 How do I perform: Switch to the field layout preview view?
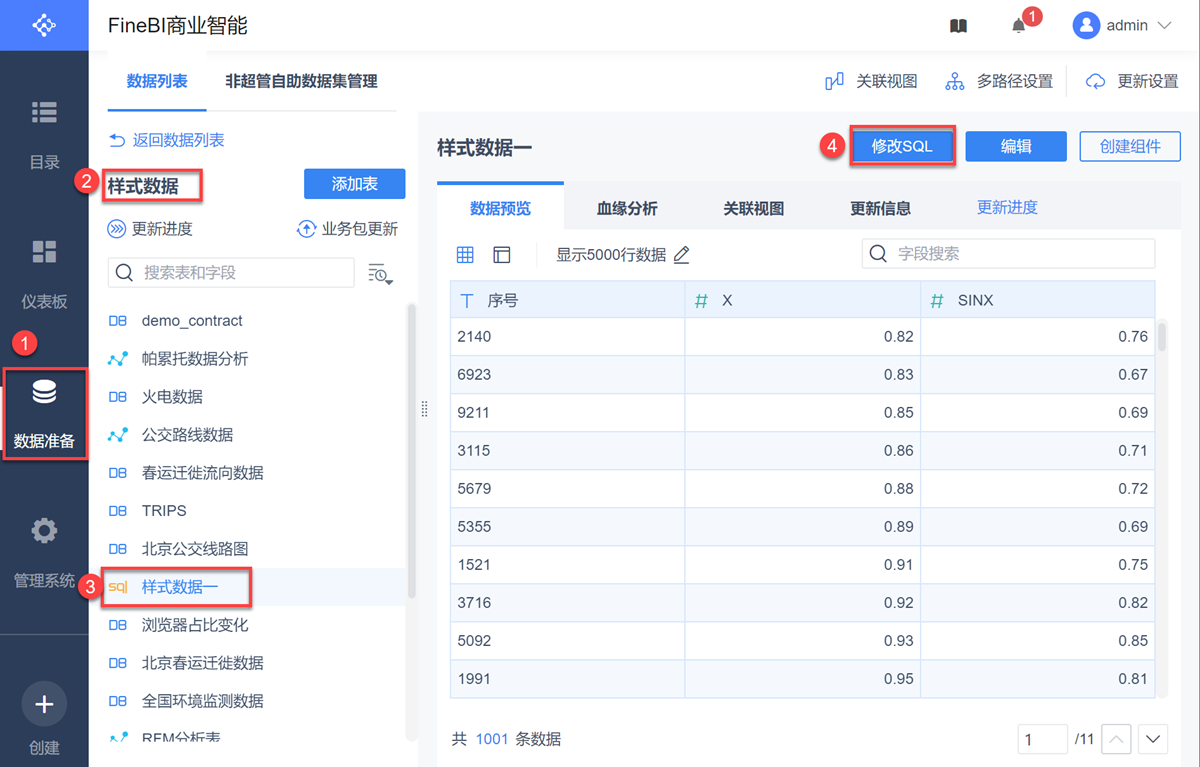click(502, 255)
